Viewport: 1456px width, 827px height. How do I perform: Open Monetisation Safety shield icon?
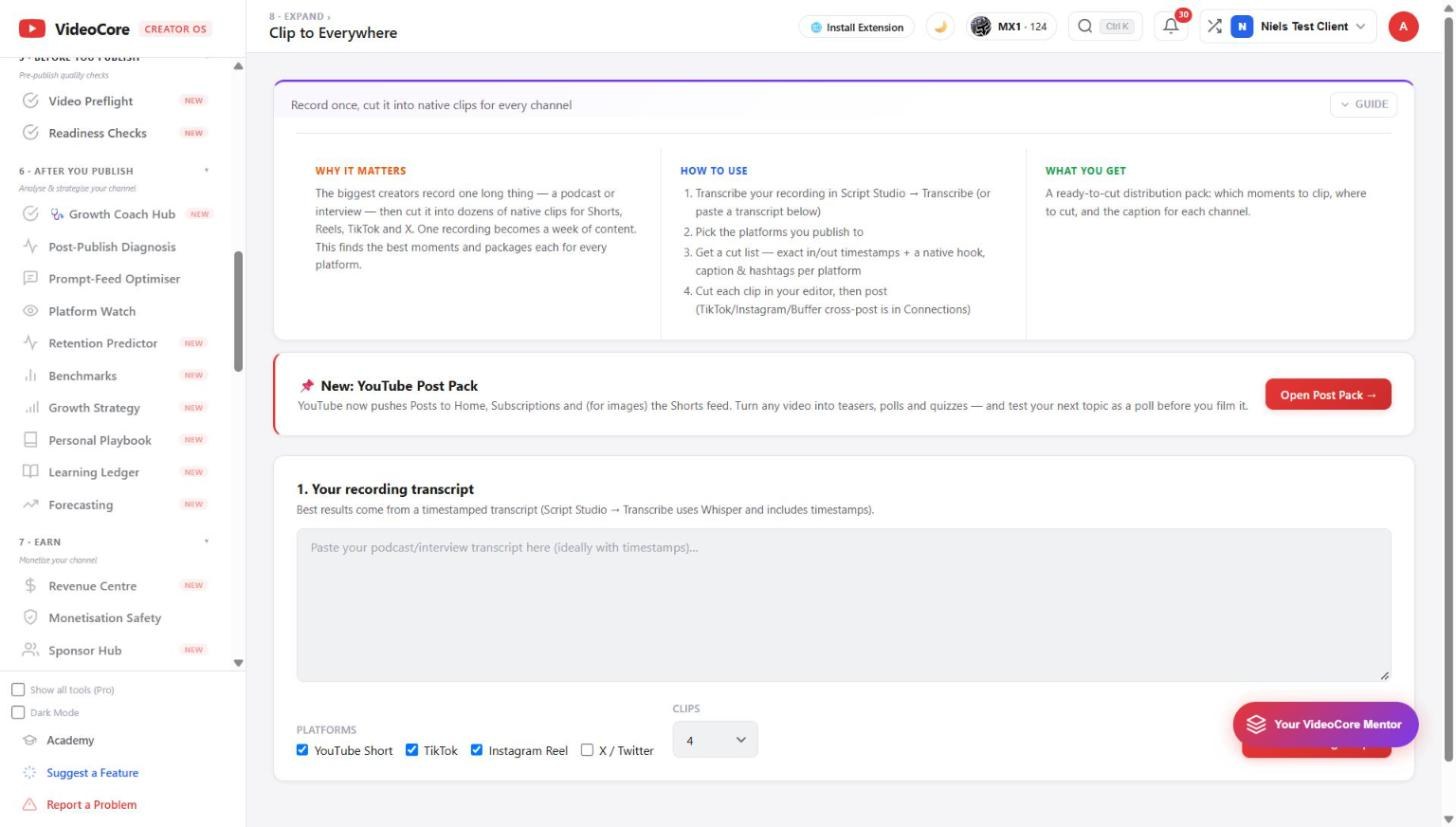(x=30, y=618)
